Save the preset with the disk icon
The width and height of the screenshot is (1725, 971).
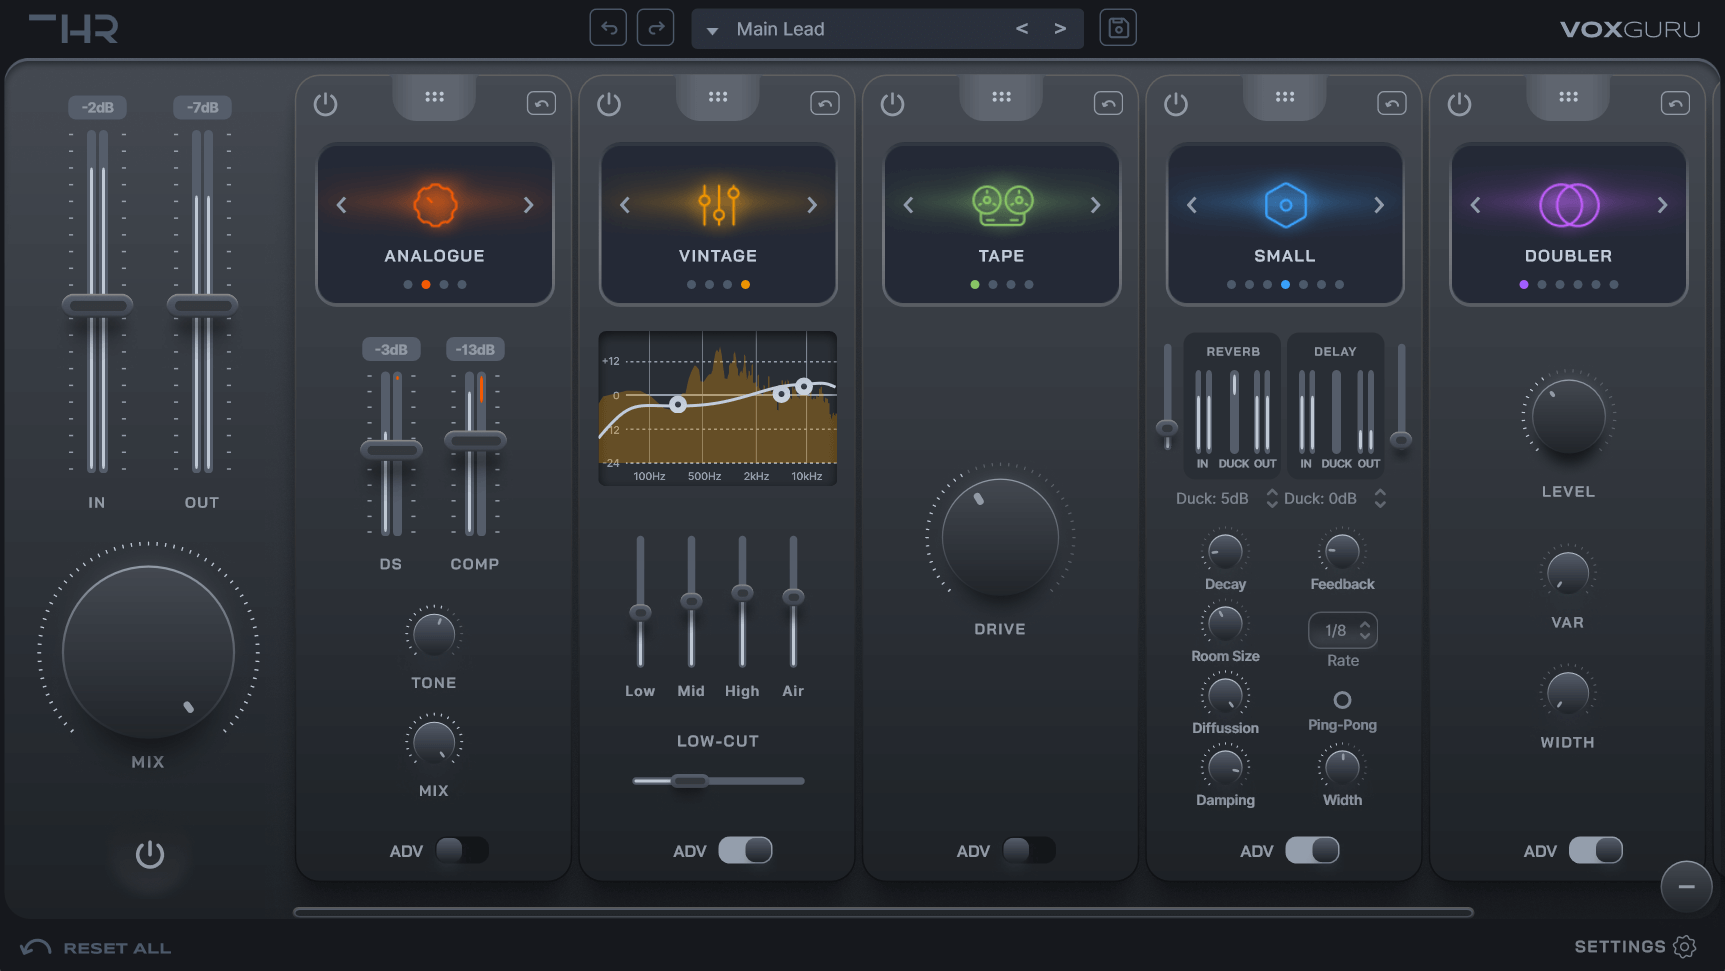pyautogui.click(x=1118, y=28)
